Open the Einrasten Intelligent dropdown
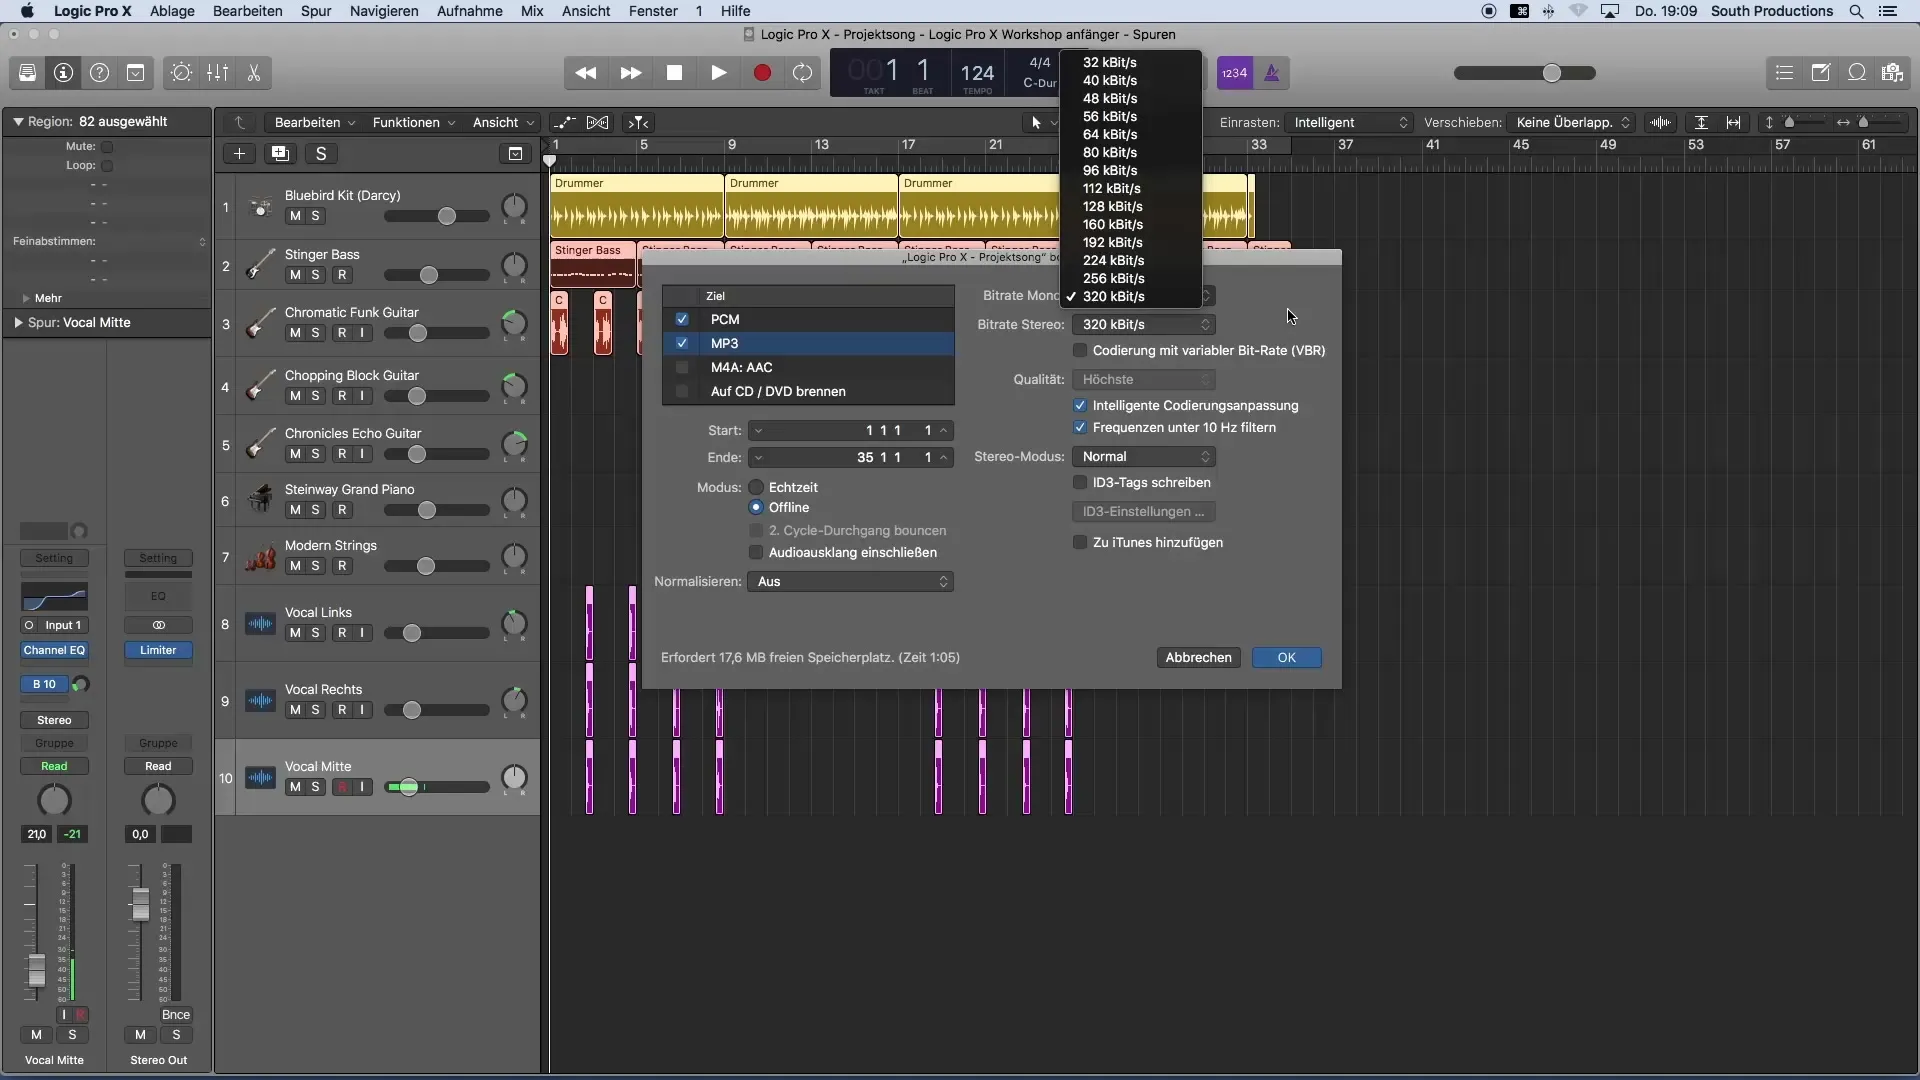The height and width of the screenshot is (1080, 1920). click(1348, 123)
